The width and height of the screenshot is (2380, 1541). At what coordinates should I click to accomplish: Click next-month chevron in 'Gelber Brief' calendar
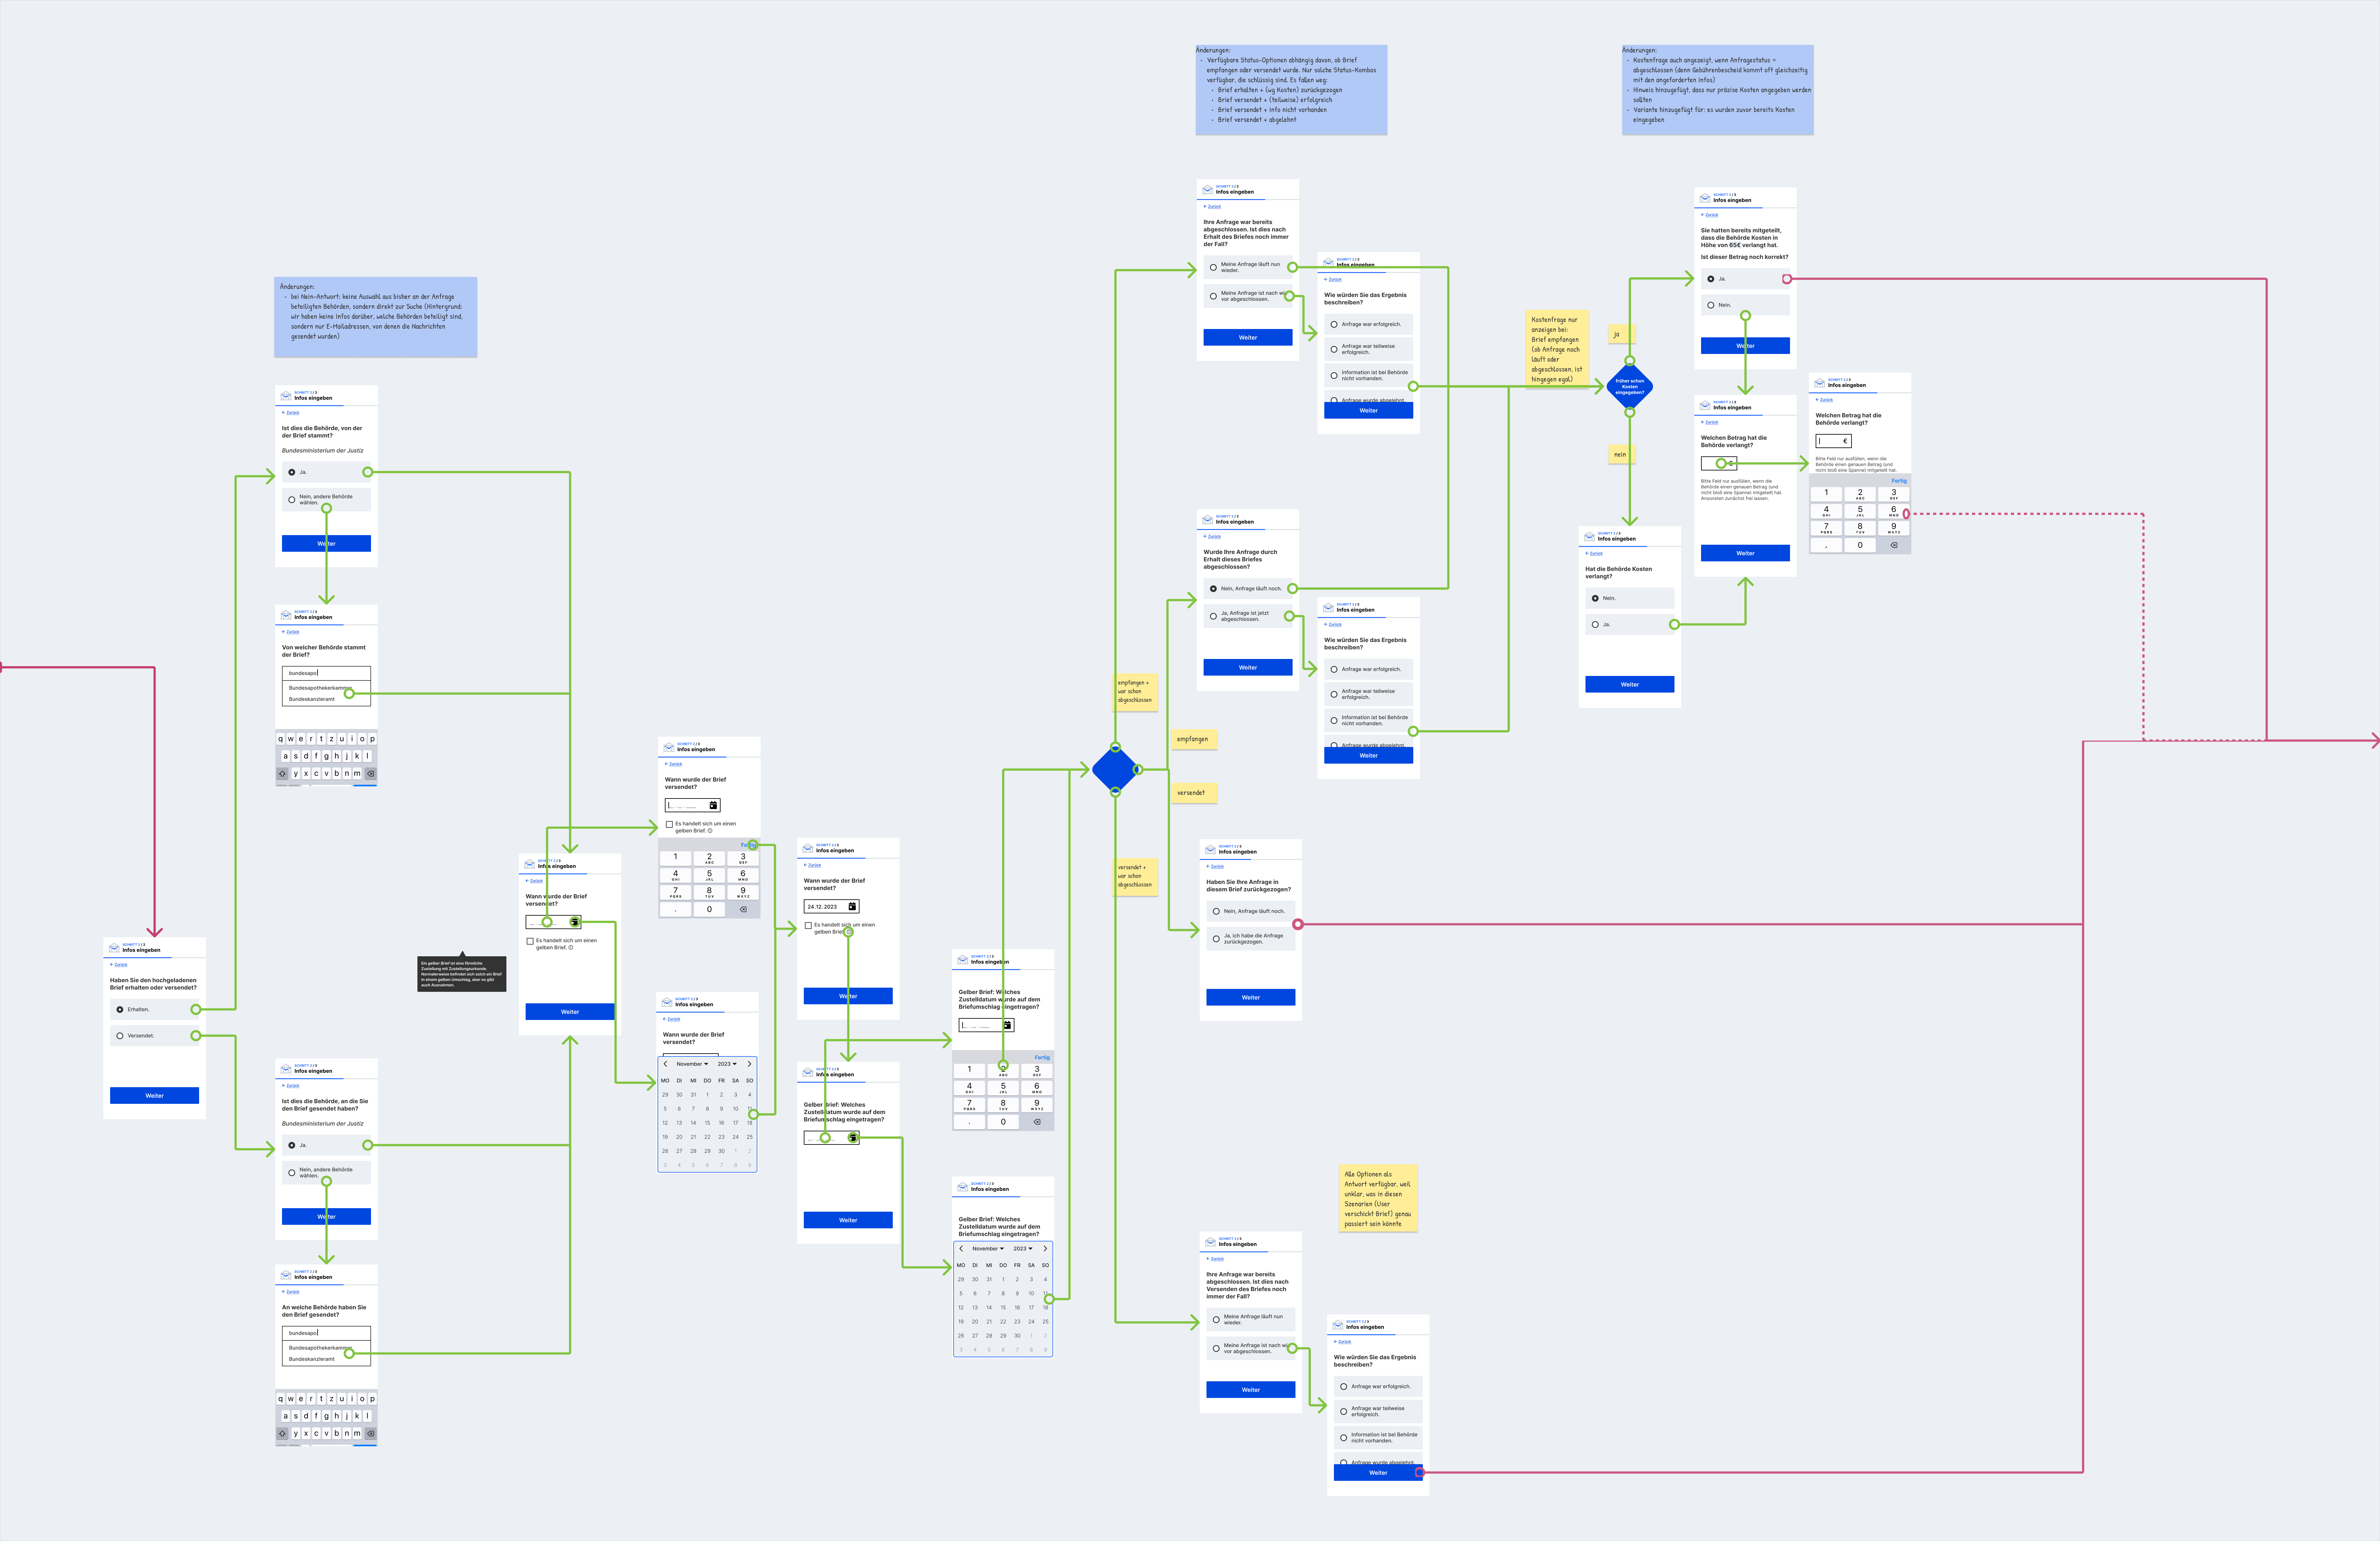point(1045,1249)
